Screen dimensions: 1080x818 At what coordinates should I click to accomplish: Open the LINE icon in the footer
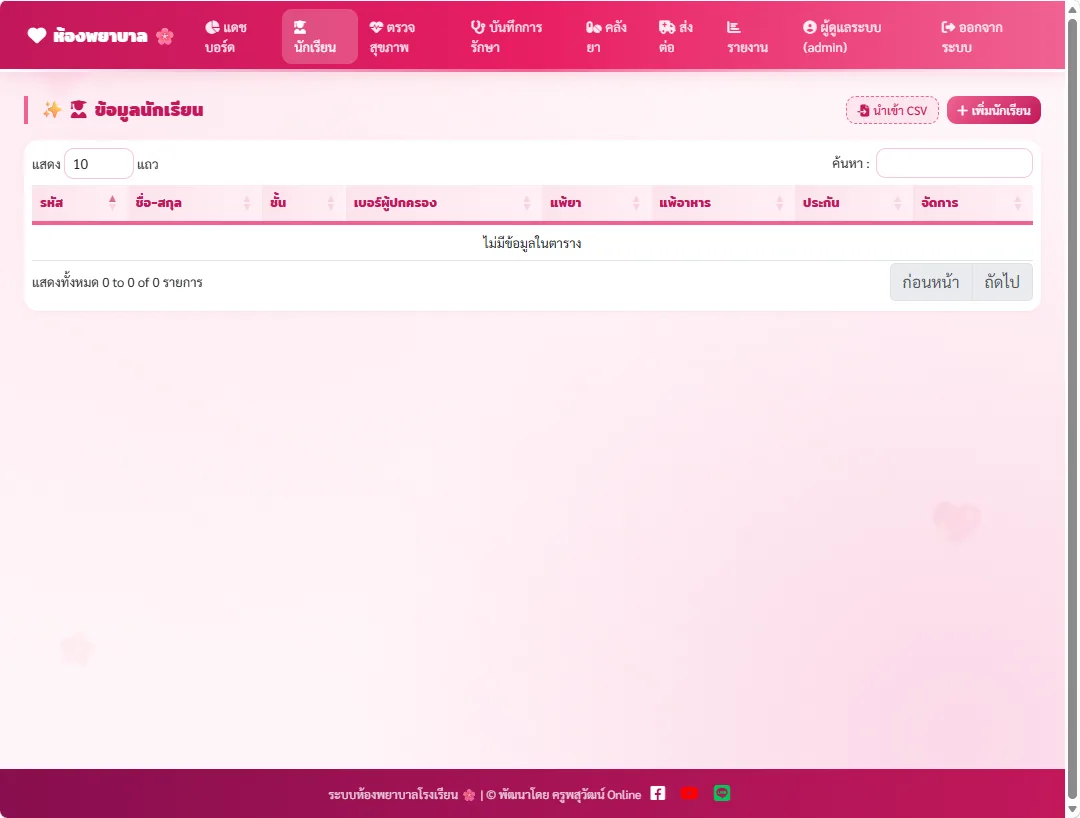pos(721,793)
